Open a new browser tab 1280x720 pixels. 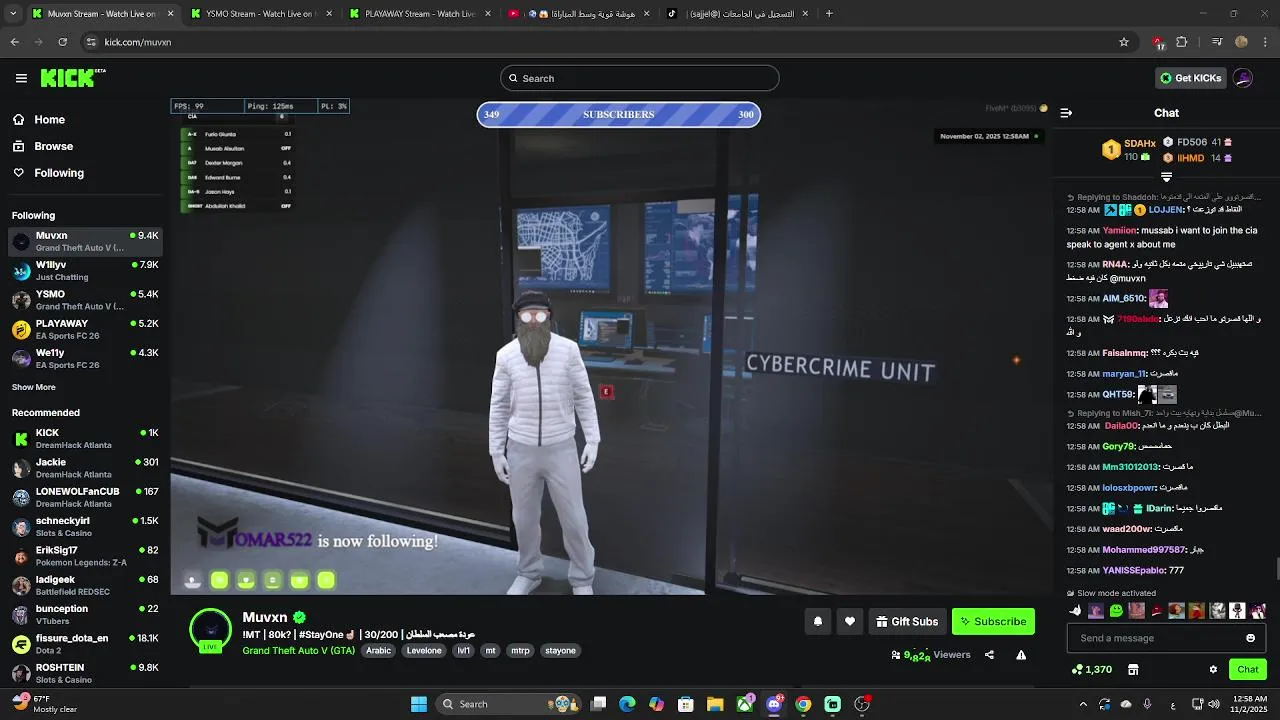(x=829, y=14)
